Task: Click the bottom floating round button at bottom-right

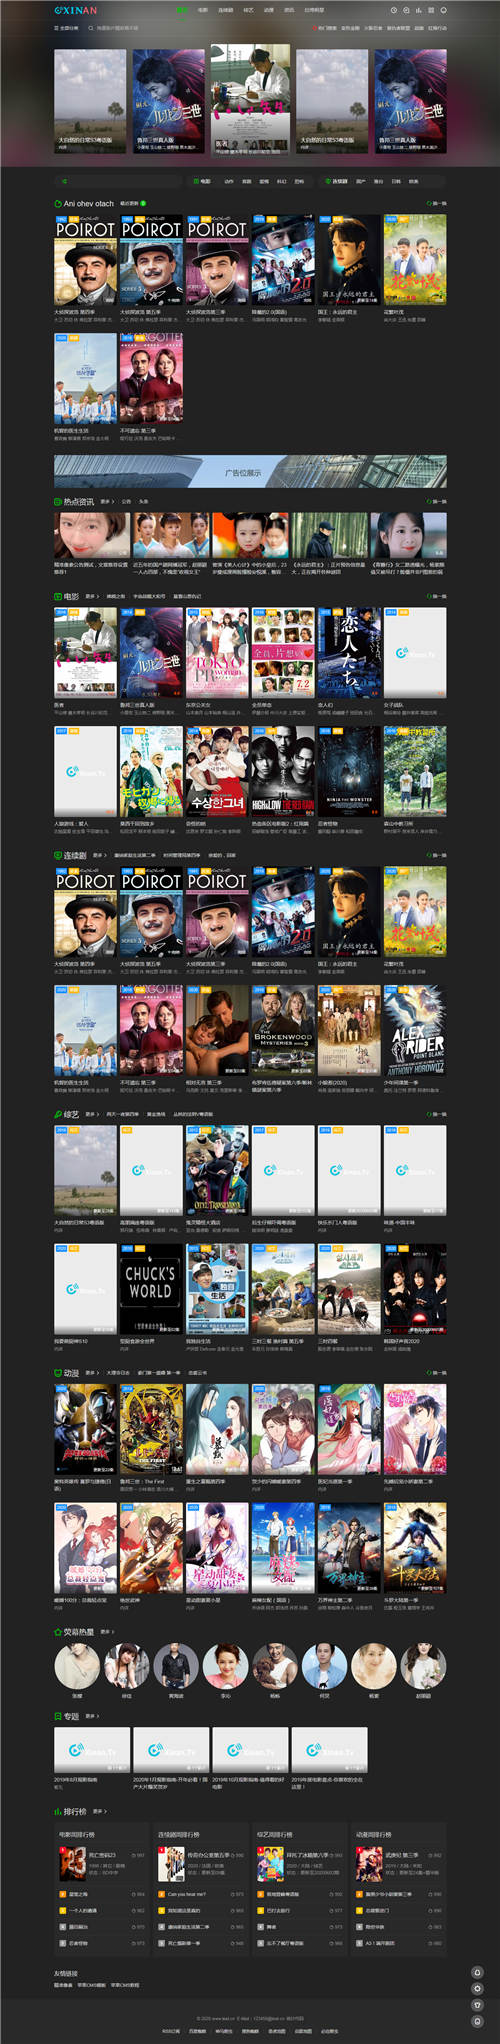Action: tap(477, 2020)
